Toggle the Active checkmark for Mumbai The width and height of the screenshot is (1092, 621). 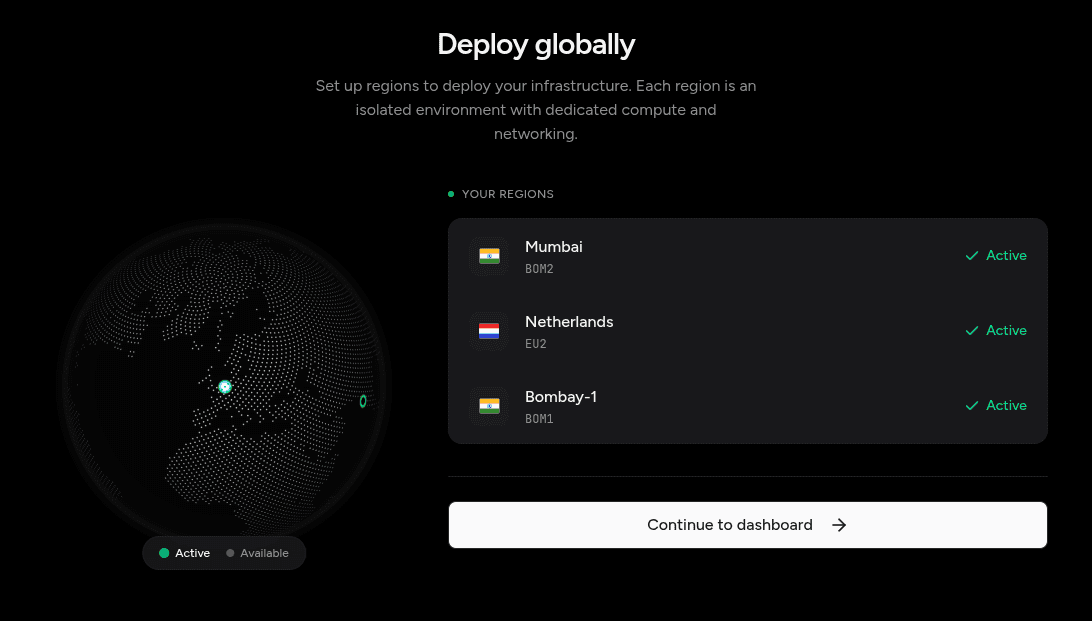(971, 256)
